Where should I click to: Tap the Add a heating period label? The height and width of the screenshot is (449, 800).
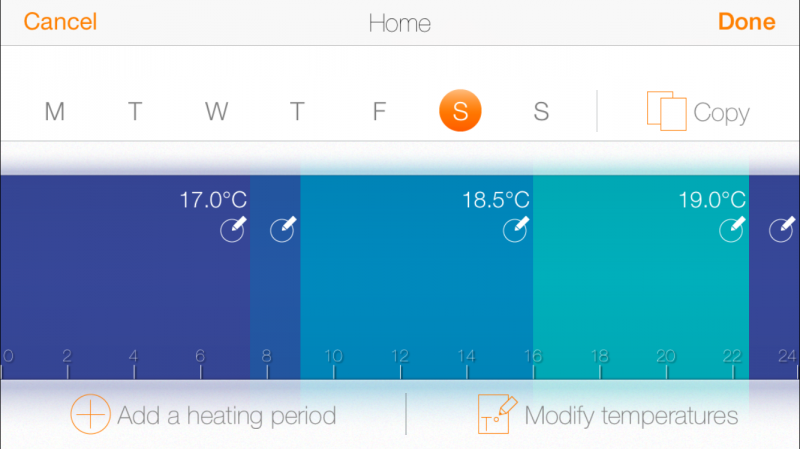pyautogui.click(x=227, y=416)
